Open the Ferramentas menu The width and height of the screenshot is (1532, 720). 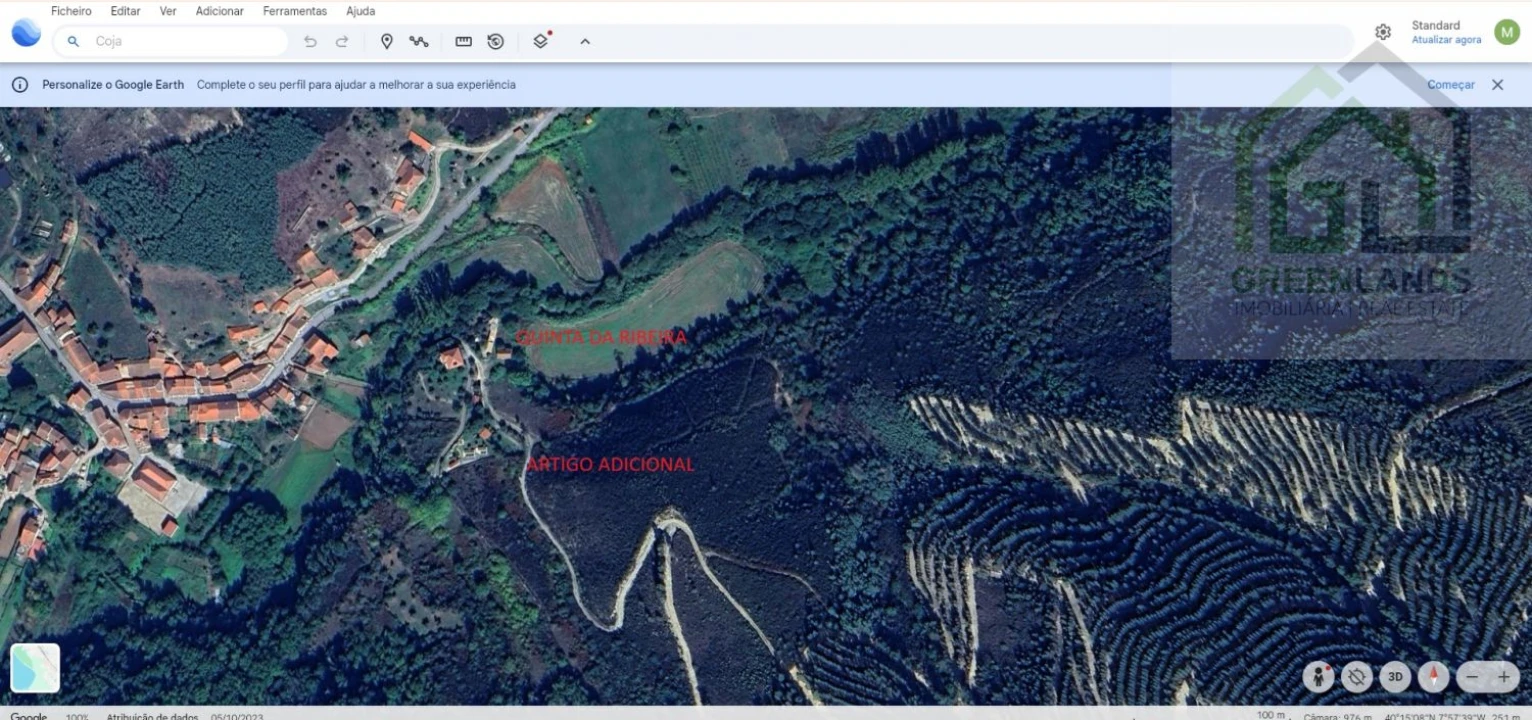coord(294,11)
